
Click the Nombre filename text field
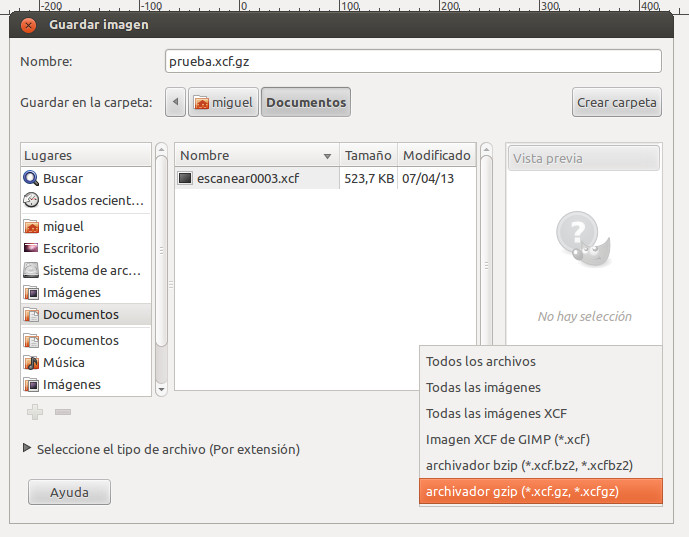point(412,61)
